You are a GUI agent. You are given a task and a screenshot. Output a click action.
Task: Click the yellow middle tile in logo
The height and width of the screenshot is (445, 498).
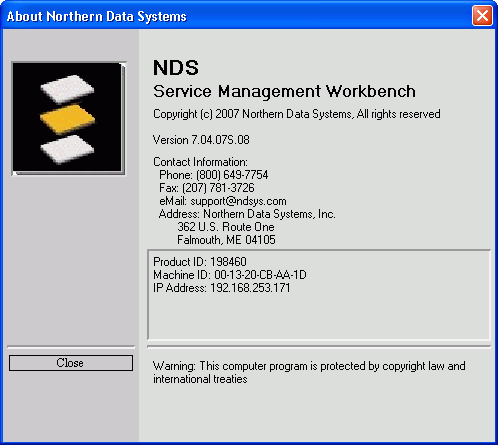68,119
